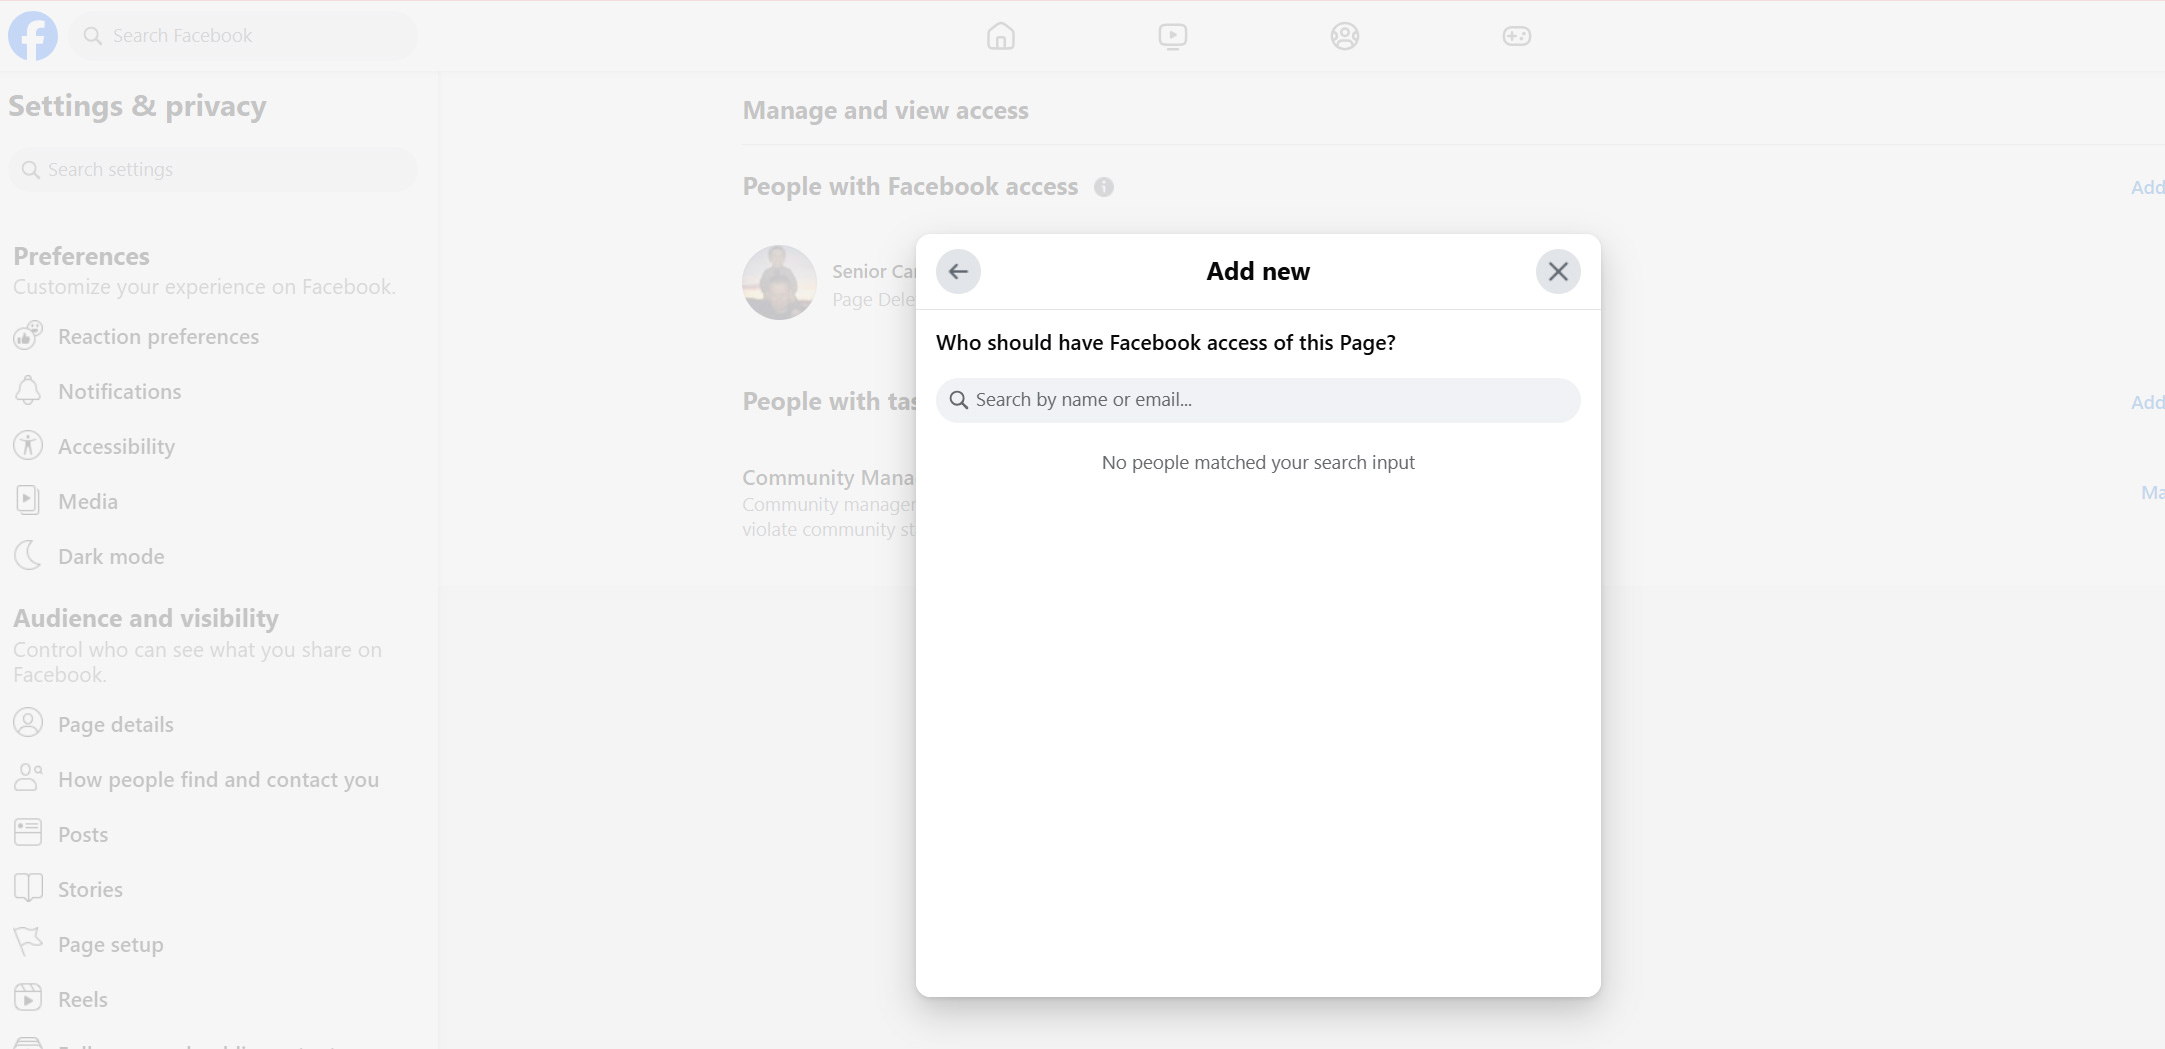Click the Search Facebook box
The image size is (2165, 1049).
[243, 36]
